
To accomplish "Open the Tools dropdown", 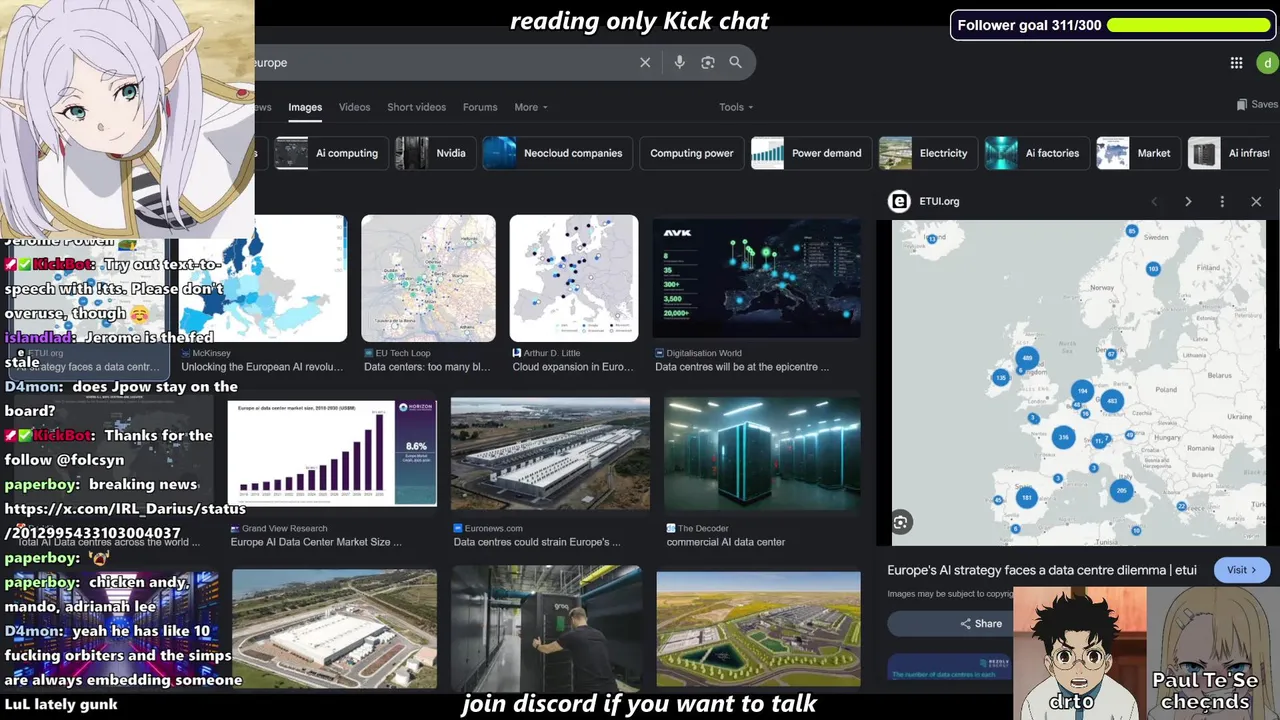I will coord(736,107).
